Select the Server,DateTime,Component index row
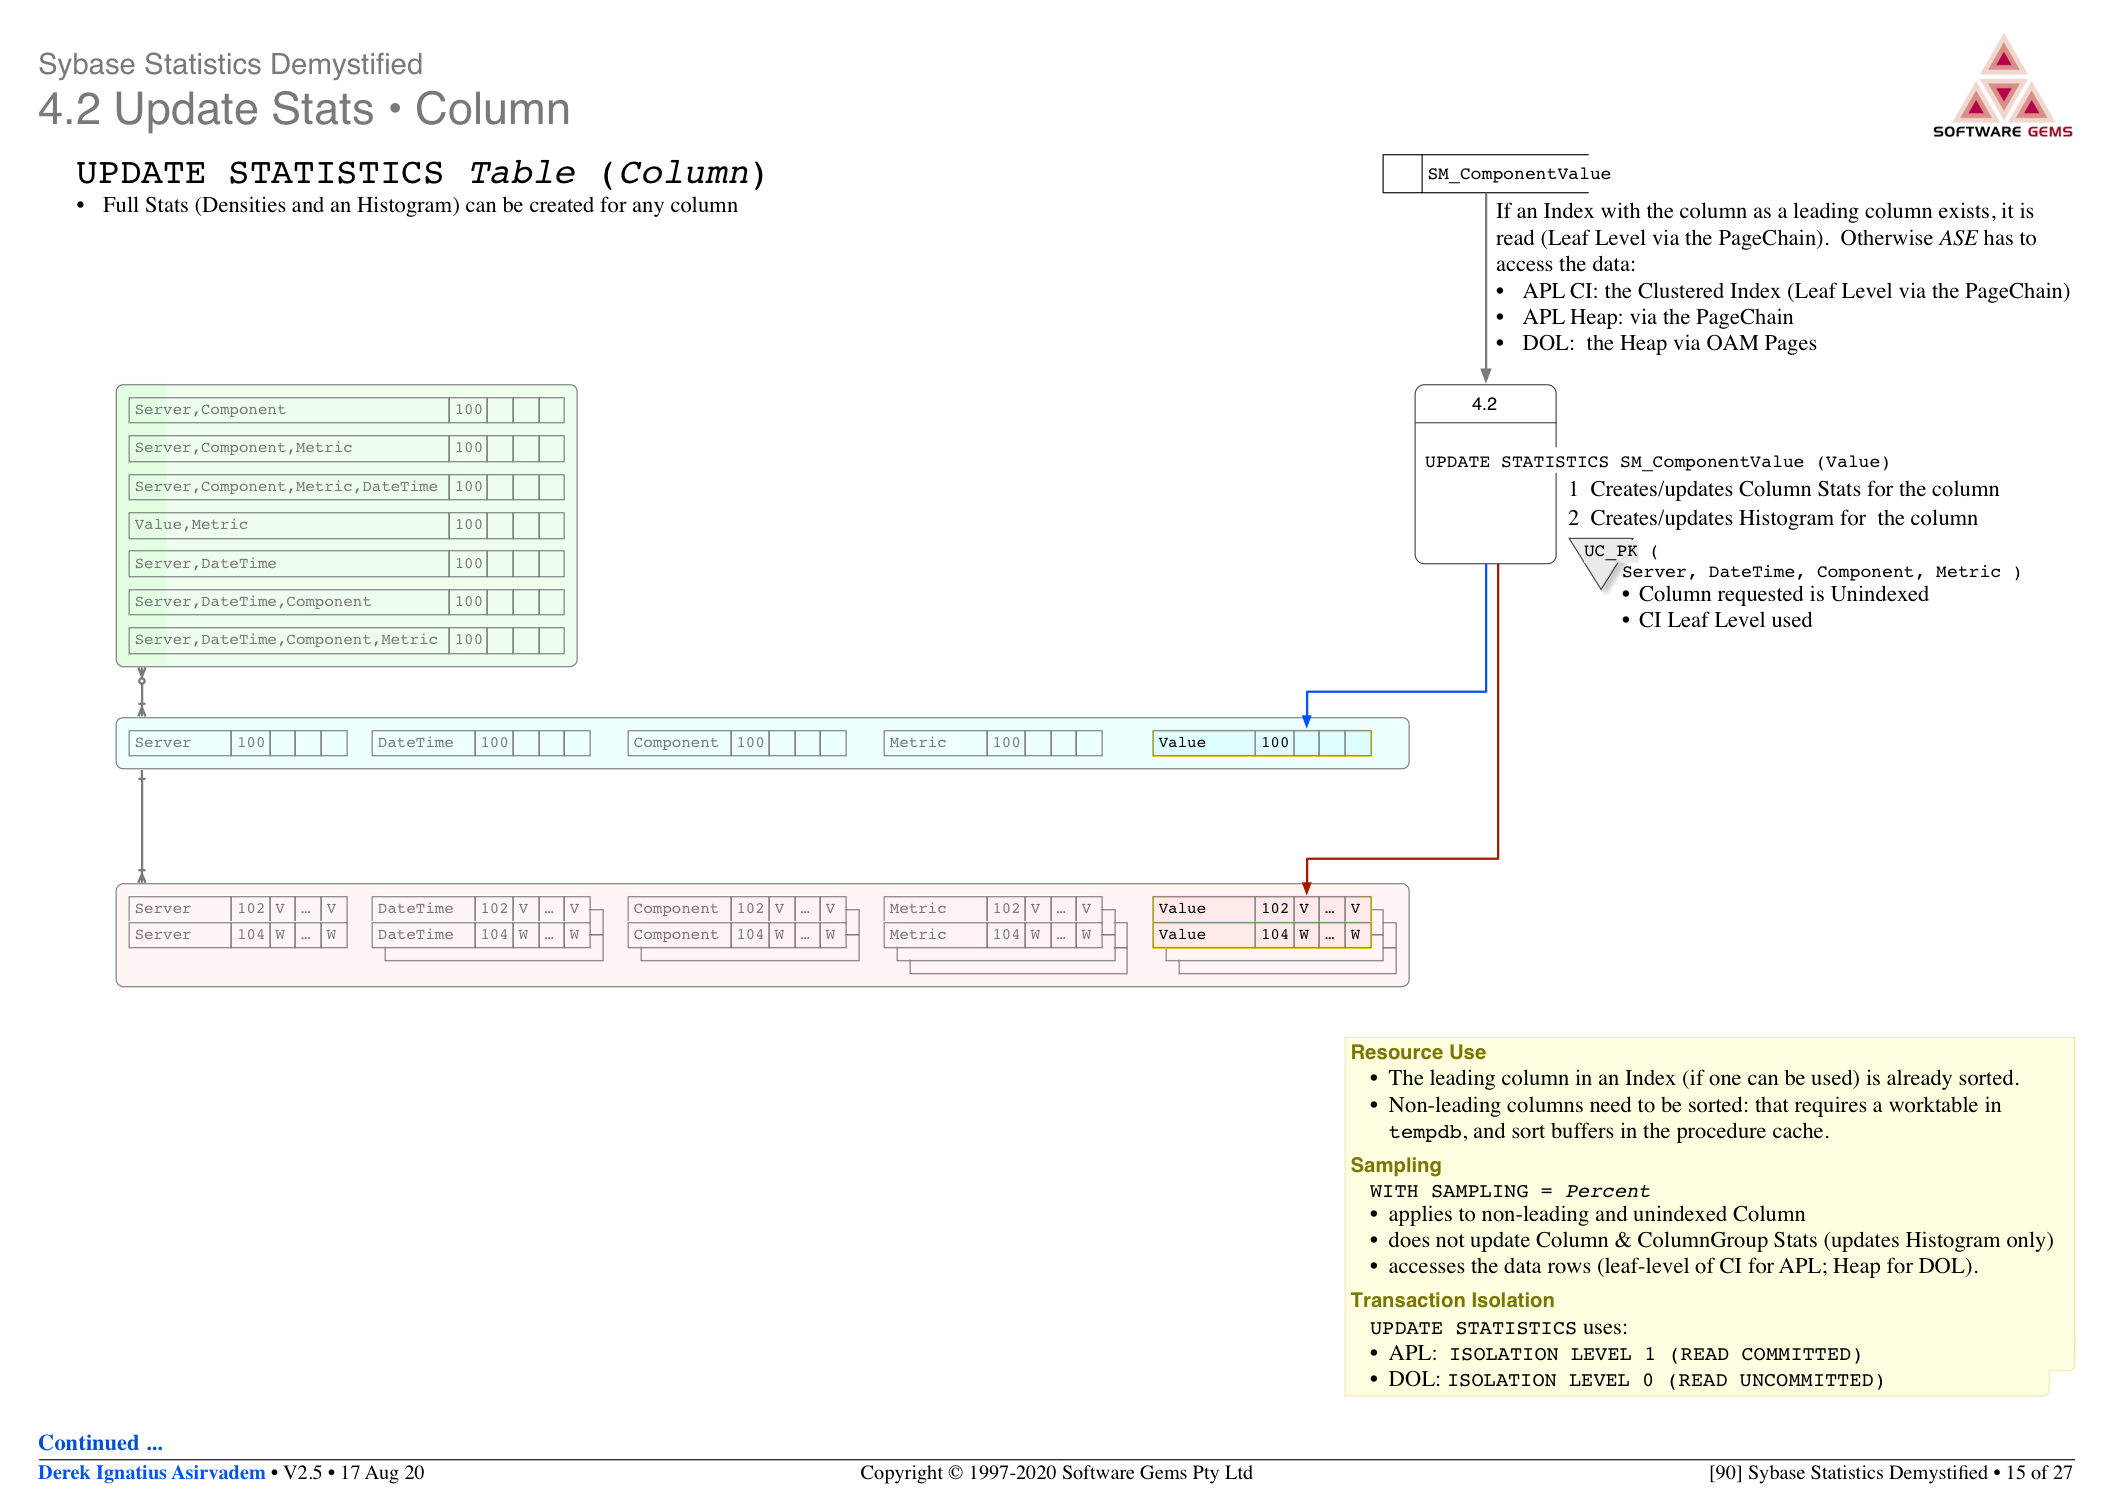 (x=346, y=602)
